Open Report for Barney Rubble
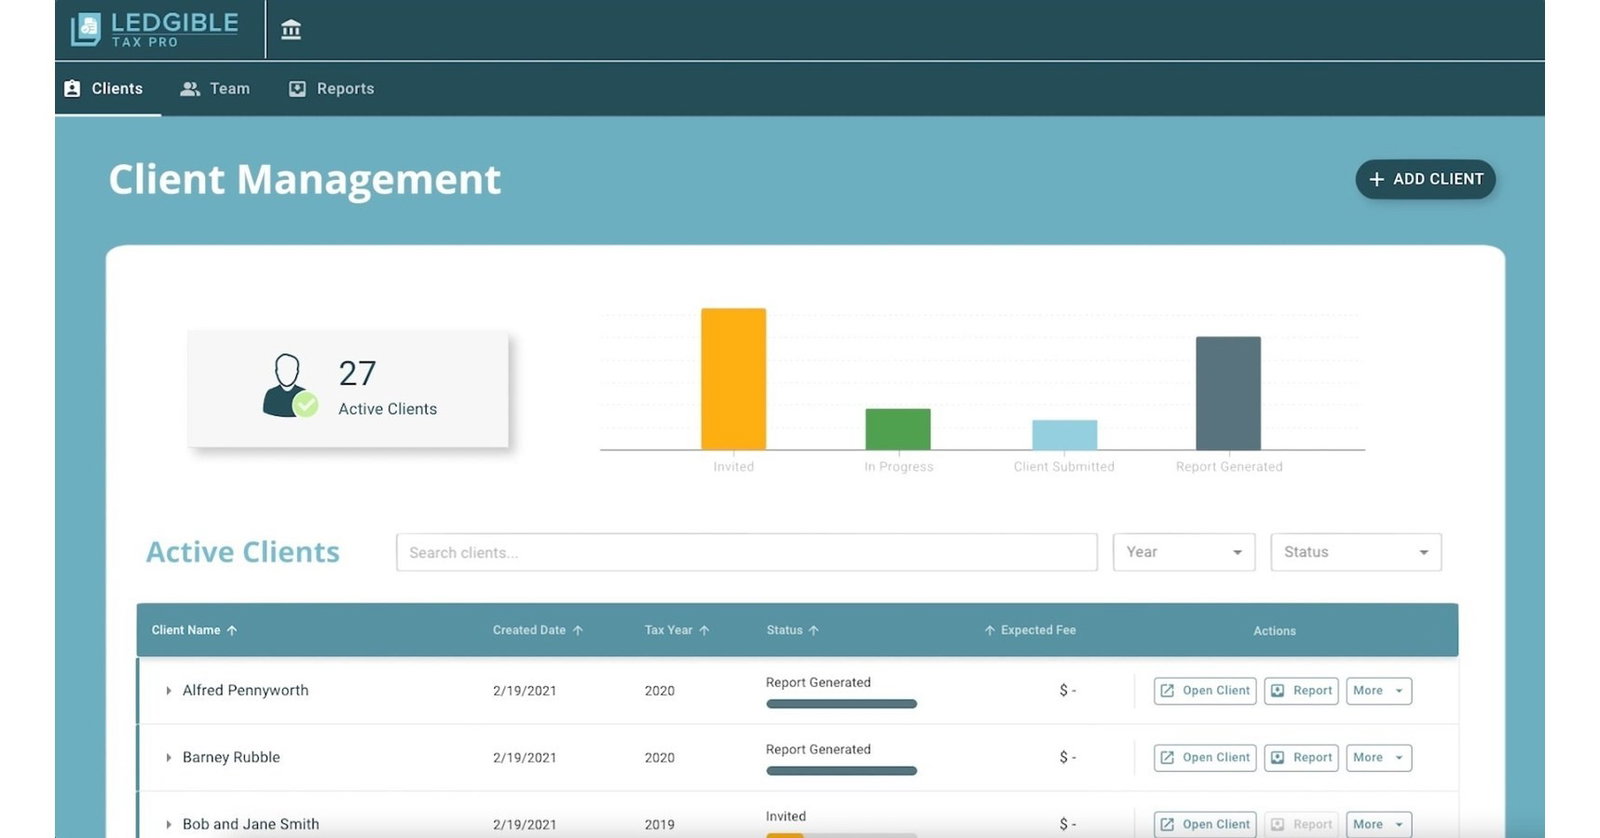Image resolution: width=1600 pixels, height=838 pixels. point(1301,757)
